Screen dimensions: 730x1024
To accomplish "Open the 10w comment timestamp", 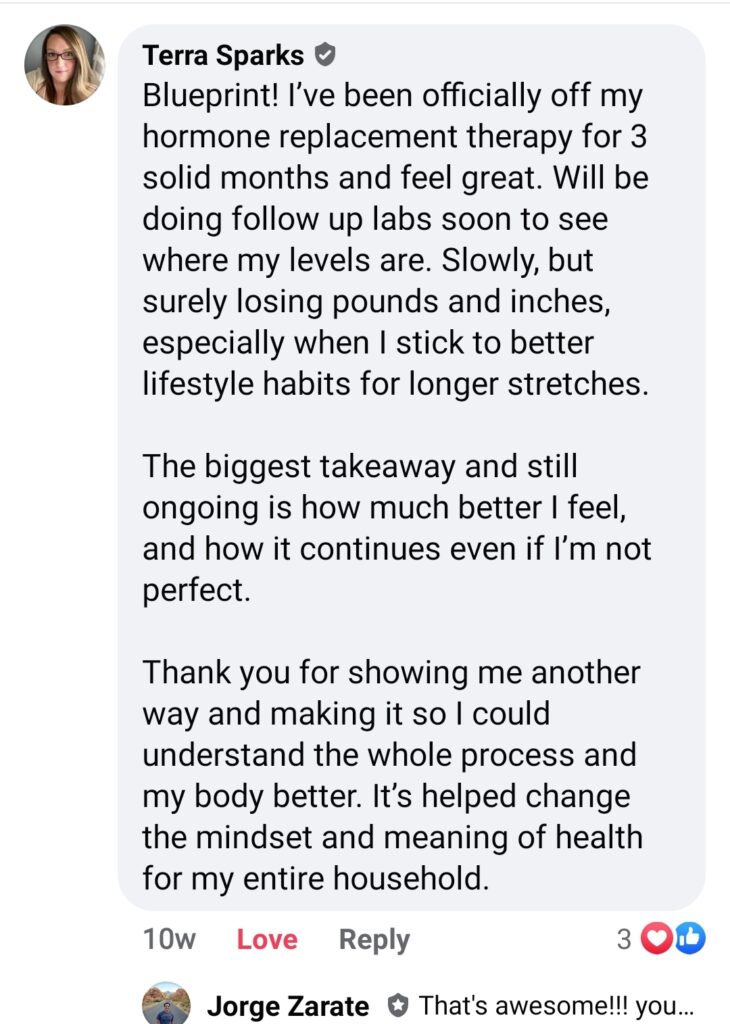I will (169, 939).
